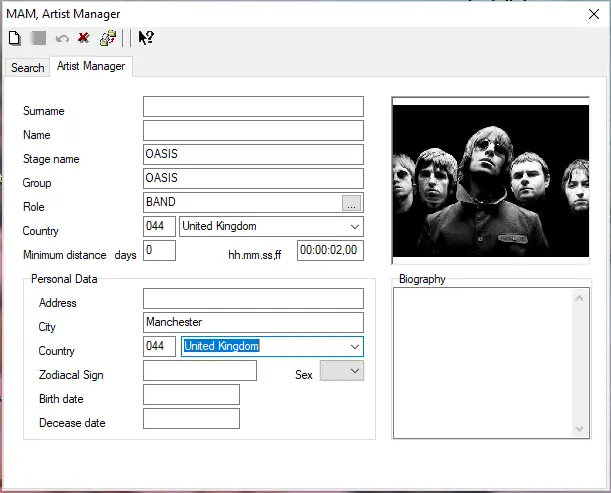Click the Undo arrow toolbar icon
The height and width of the screenshot is (493, 611).
tap(62, 38)
